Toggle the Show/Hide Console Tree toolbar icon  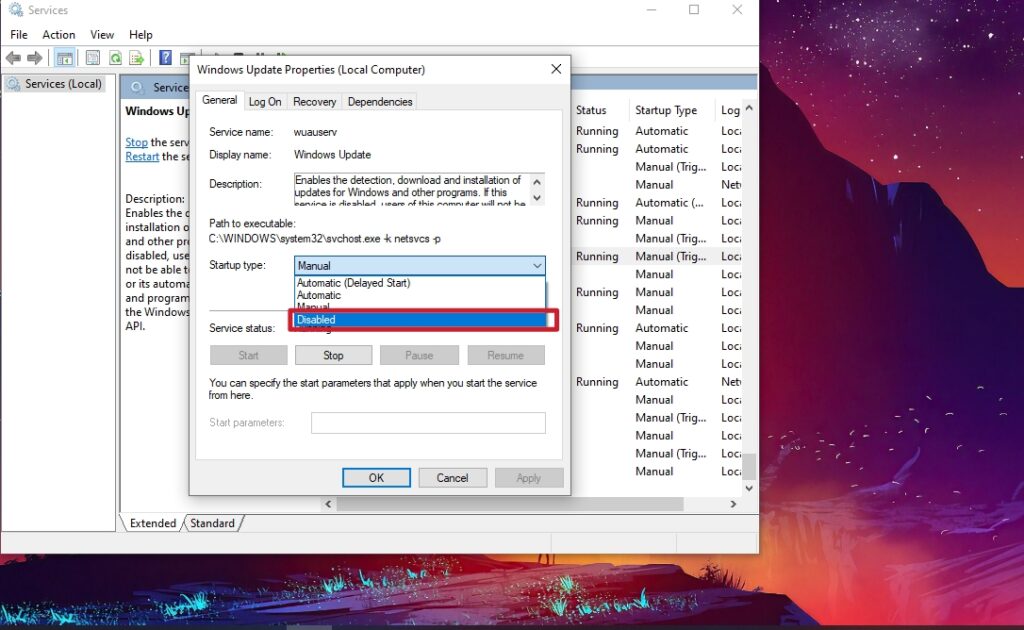point(65,58)
